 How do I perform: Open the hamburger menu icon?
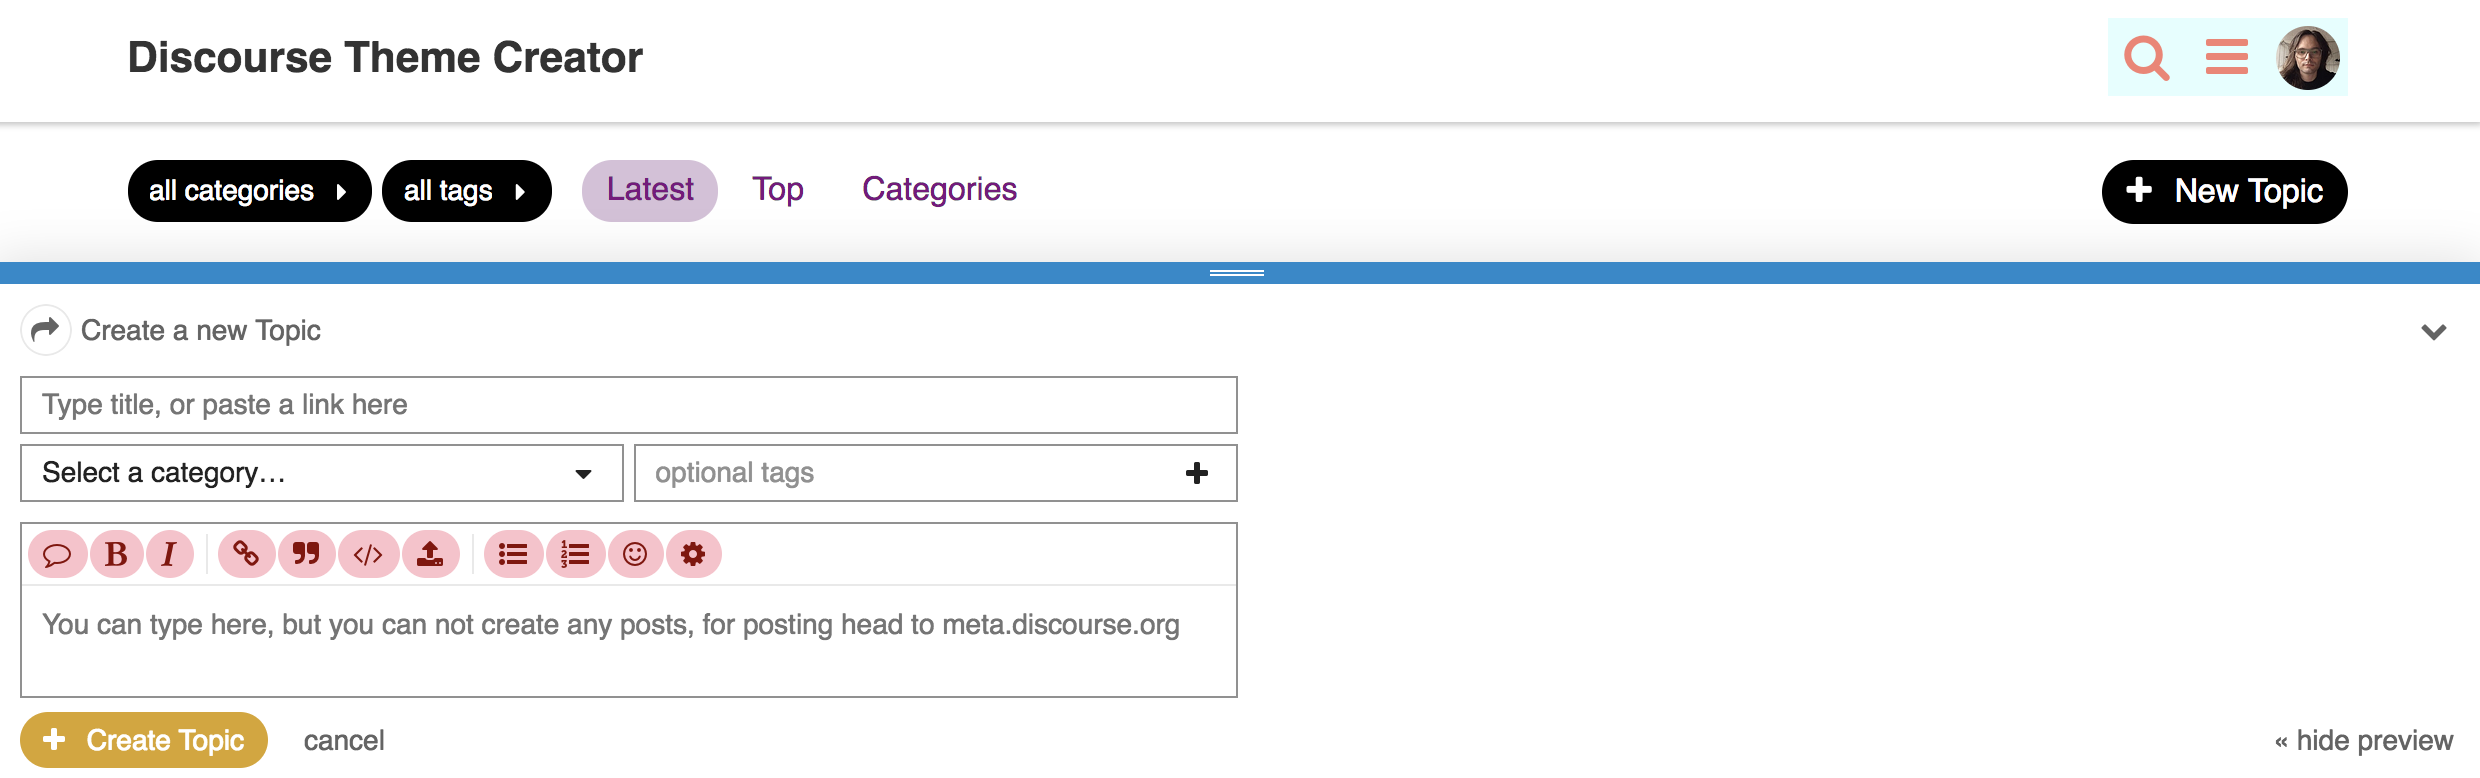(x=2227, y=57)
